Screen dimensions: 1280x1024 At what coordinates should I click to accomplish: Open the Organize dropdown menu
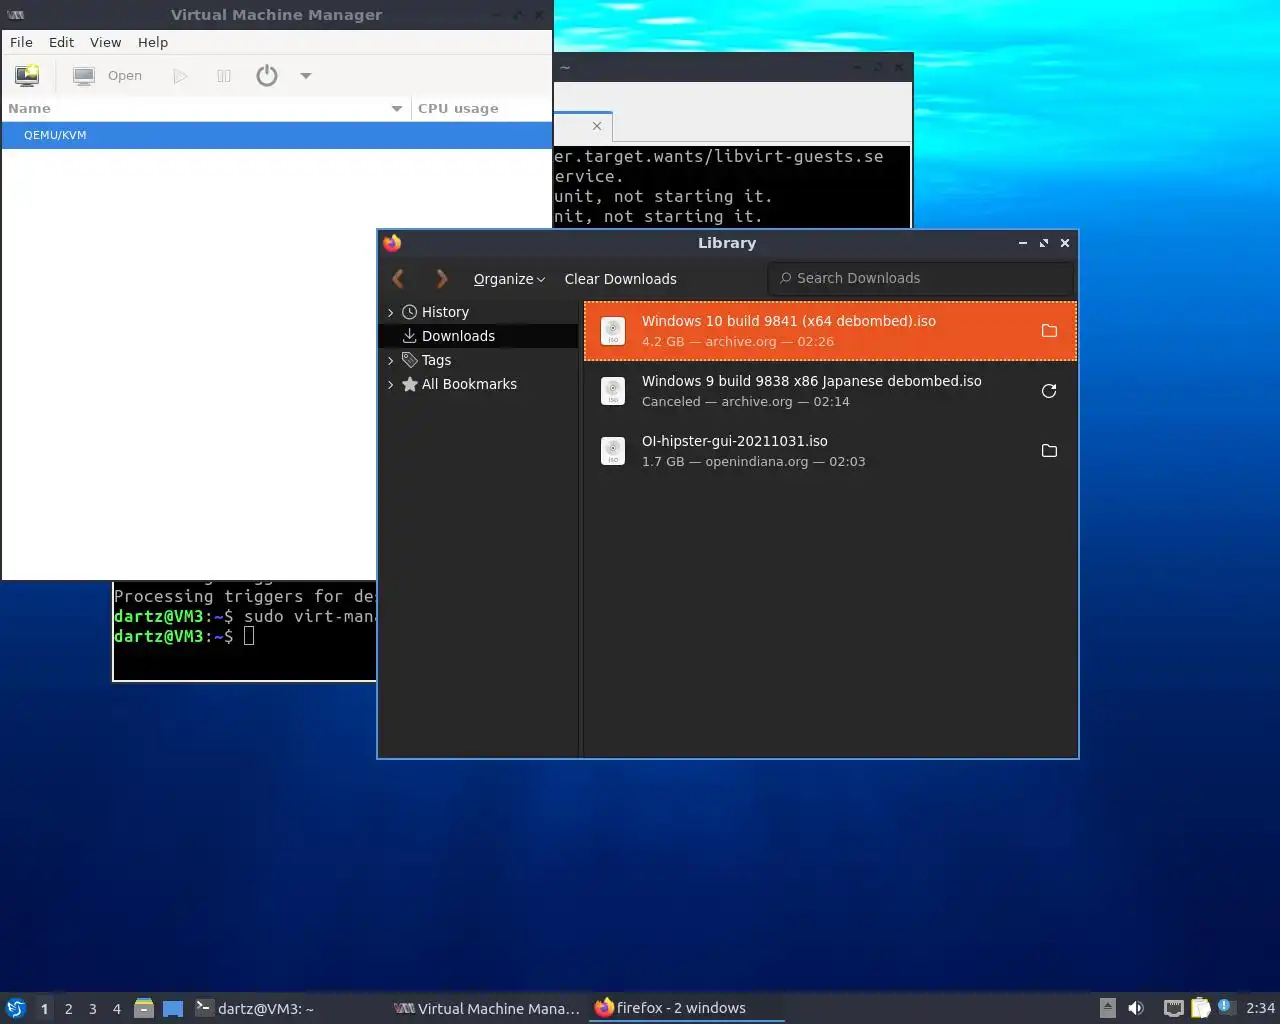pos(509,279)
